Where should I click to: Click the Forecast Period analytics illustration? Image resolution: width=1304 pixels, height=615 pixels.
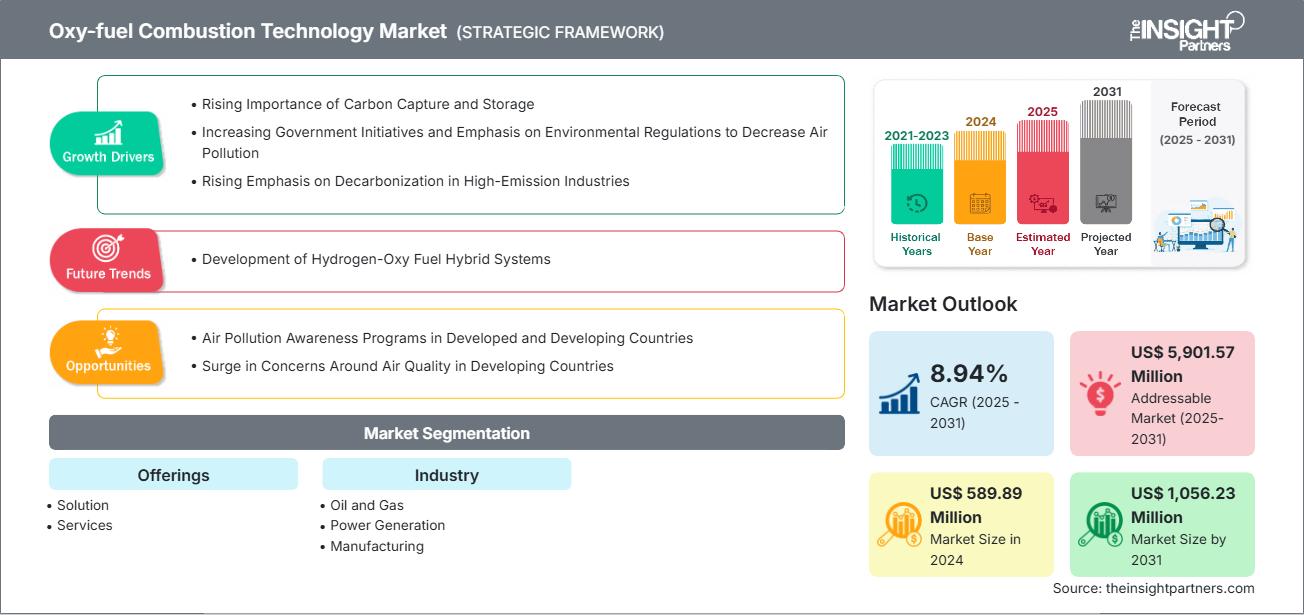tap(1196, 227)
